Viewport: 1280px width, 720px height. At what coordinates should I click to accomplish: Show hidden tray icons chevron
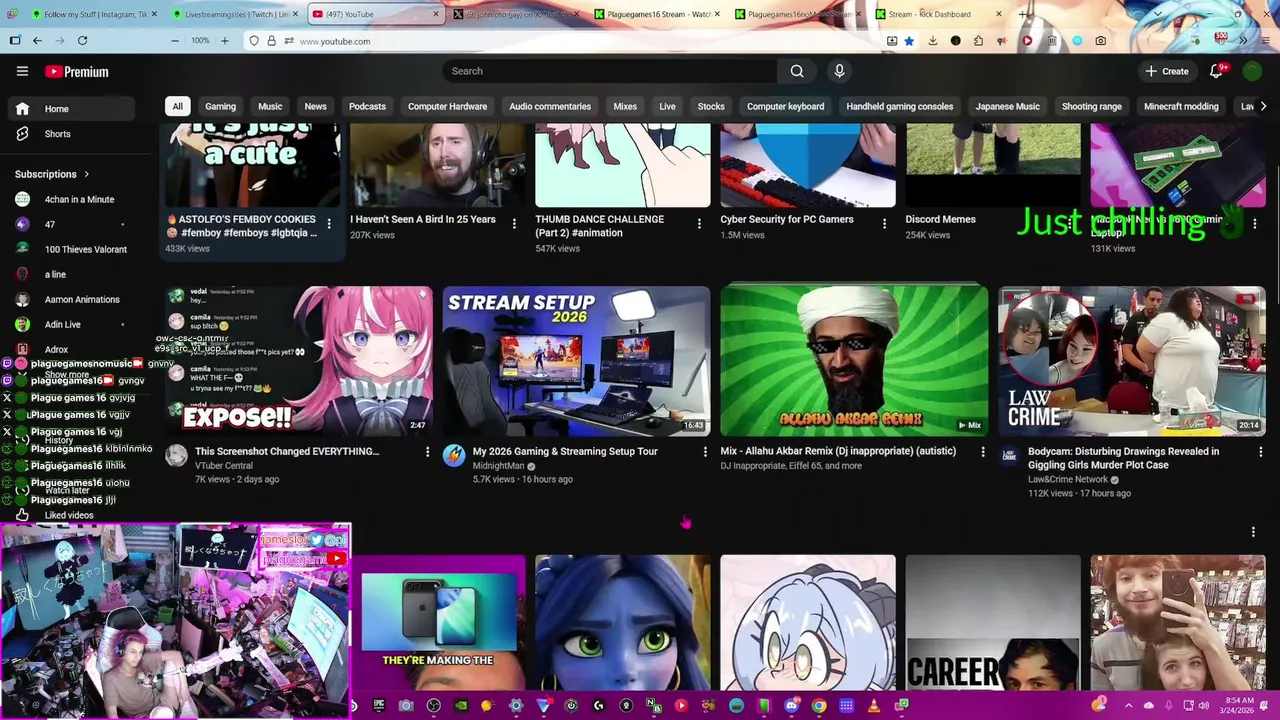[x=1128, y=706]
